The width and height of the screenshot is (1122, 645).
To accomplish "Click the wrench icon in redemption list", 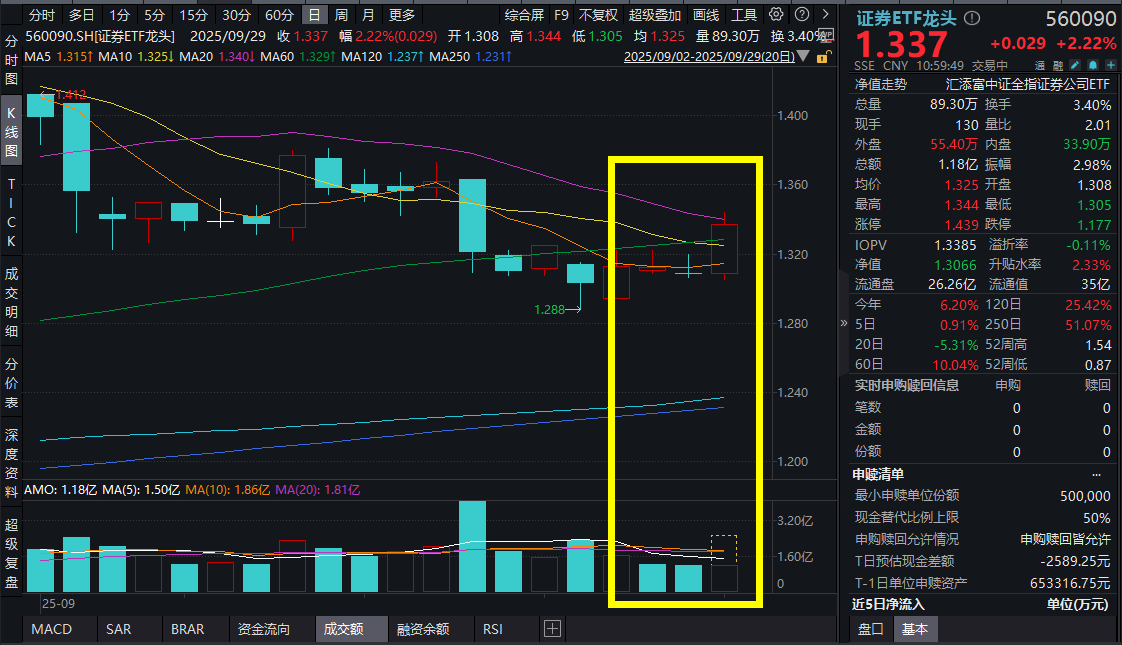I will pyautogui.click(x=1098, y=474).
